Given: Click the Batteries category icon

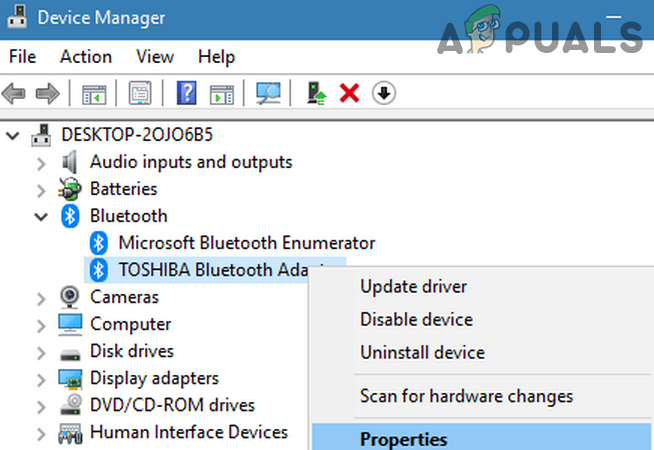Looking at the screenshot, I should 70,189.
